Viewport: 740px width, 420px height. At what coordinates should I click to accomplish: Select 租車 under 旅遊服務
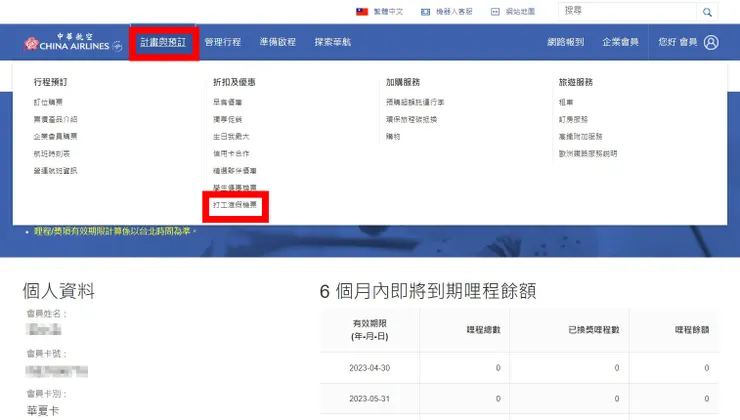(x=566, y=102)
